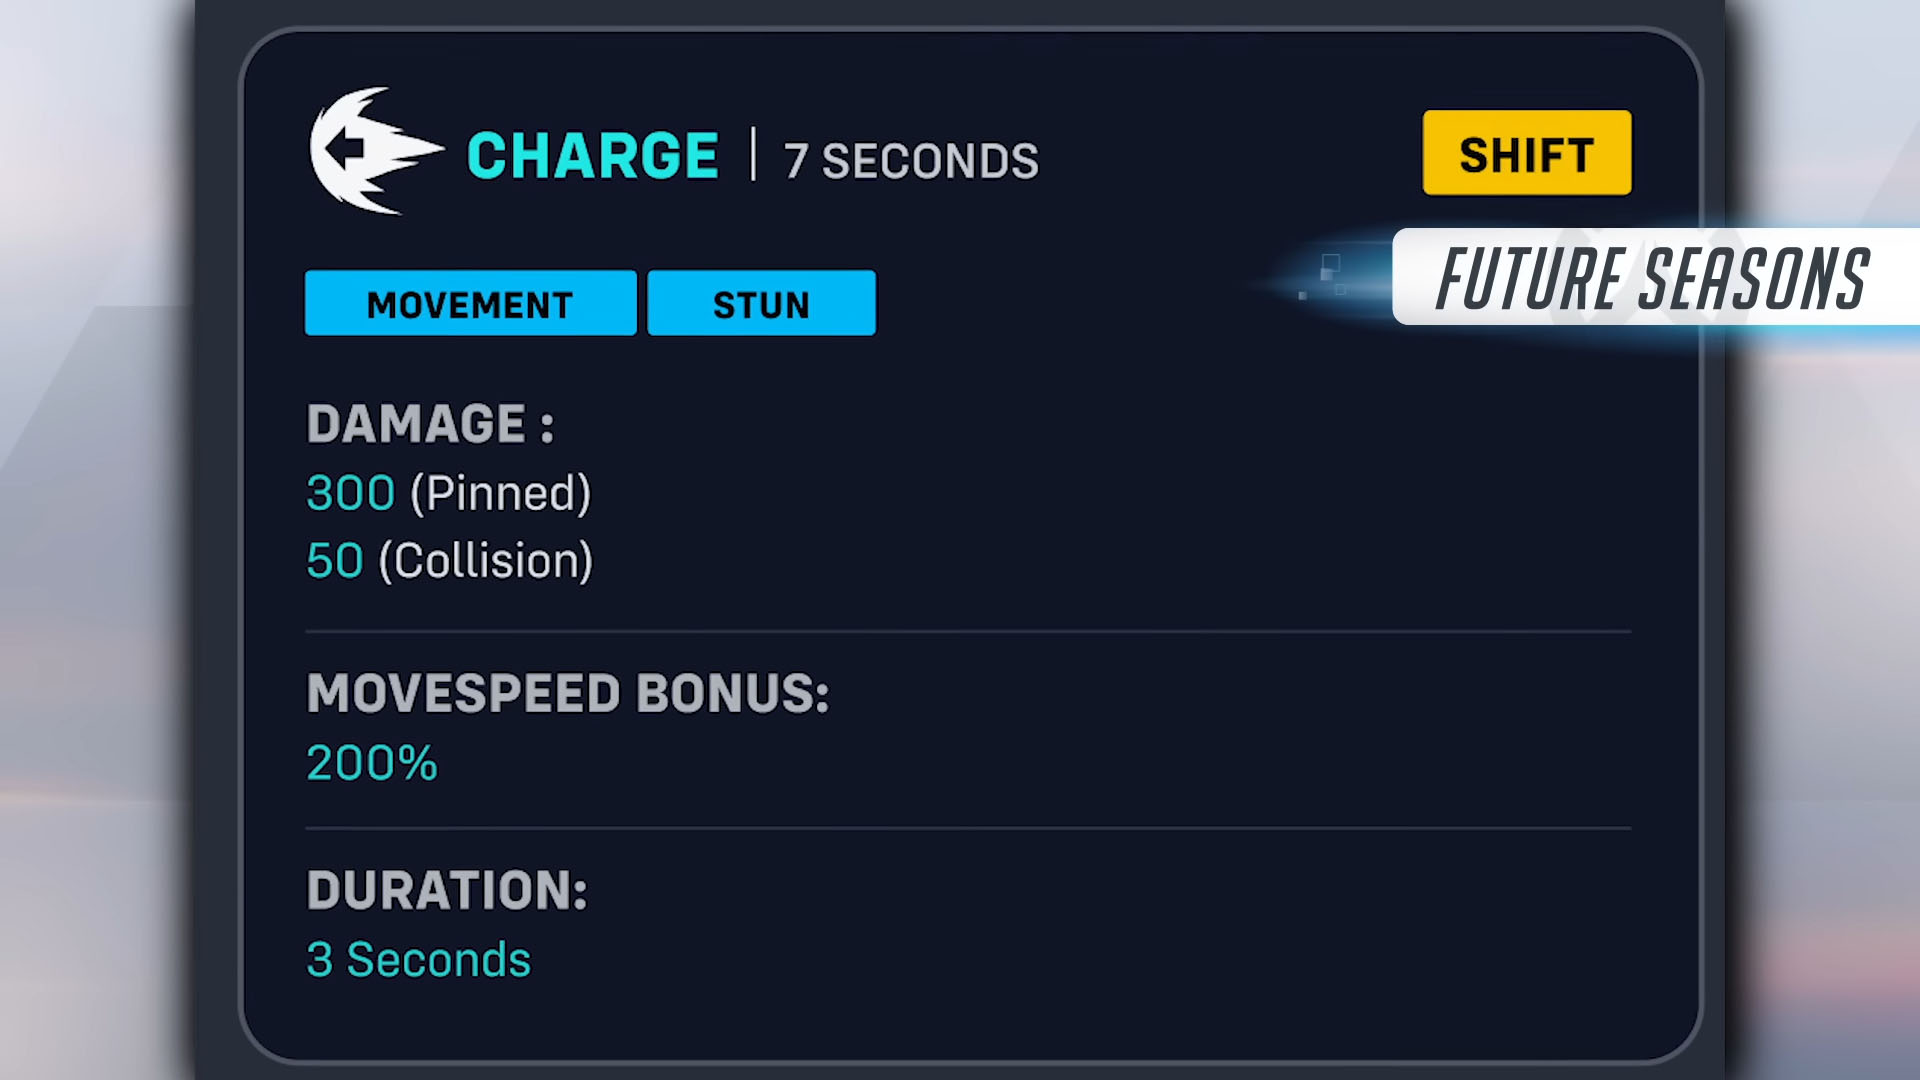Image resolution: width=1920 pixels, height=1080 pixels.
Task: Click the separator line above DURATION
Action: 968,828
